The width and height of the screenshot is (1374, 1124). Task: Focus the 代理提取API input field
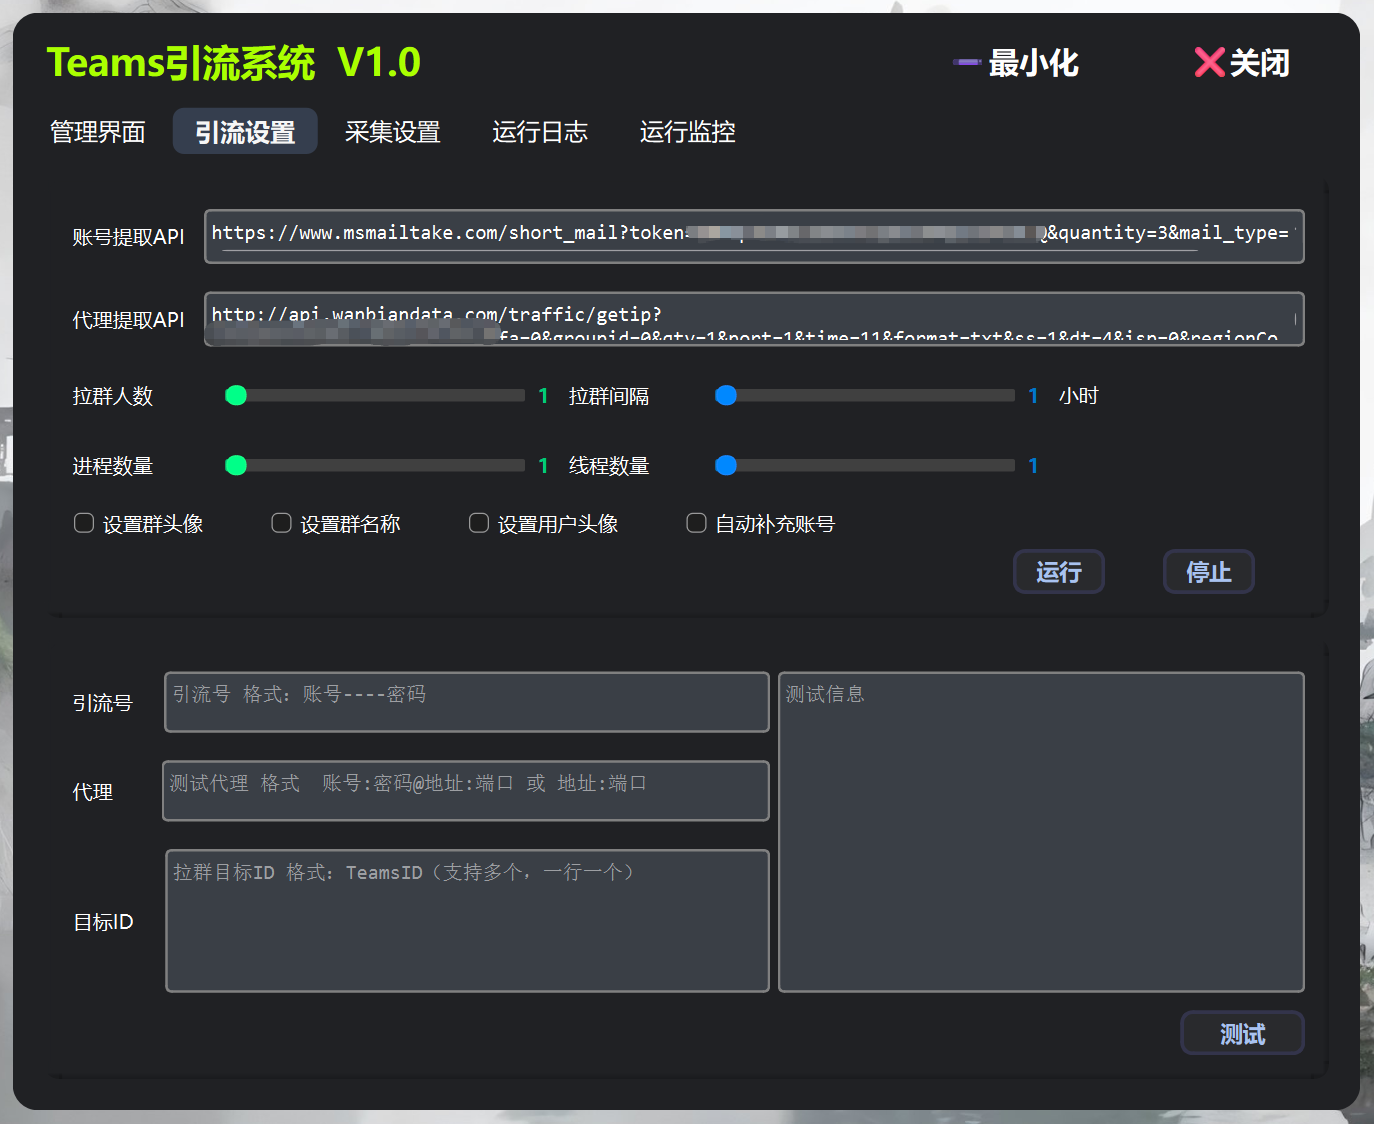(x=755, y=319)
